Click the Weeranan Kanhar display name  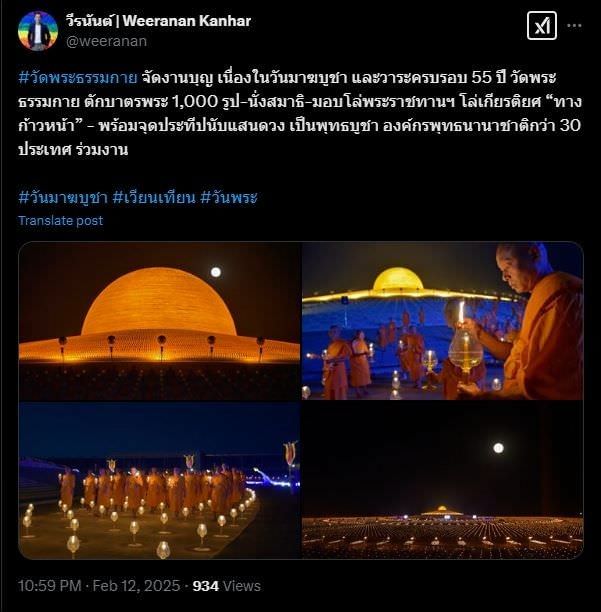click(x=158, y=21)
